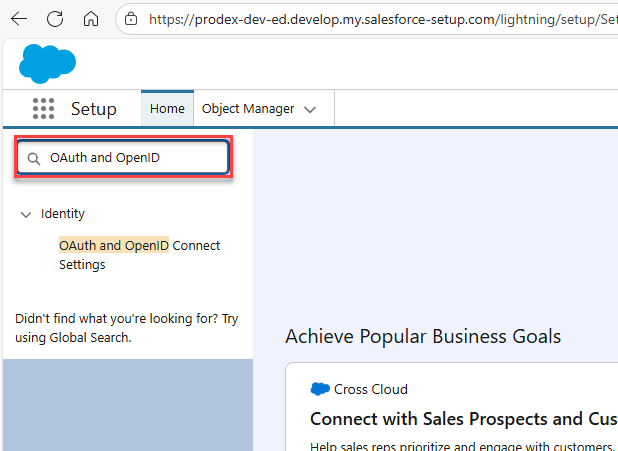Click the browser home icon

click(91, 19)
